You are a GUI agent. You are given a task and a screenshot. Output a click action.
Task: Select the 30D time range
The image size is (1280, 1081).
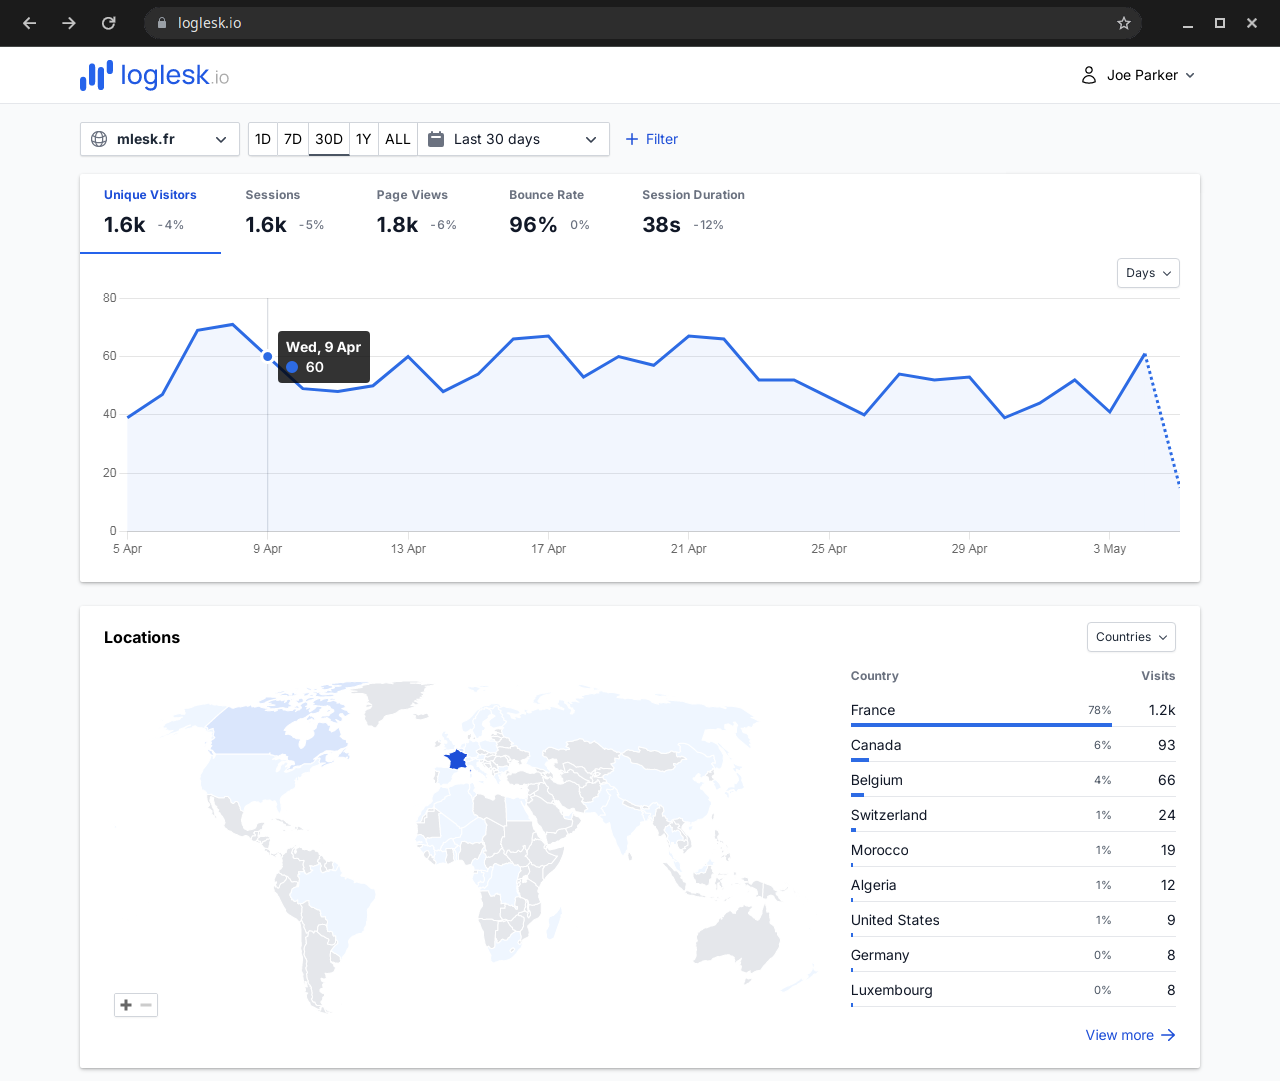329,139
